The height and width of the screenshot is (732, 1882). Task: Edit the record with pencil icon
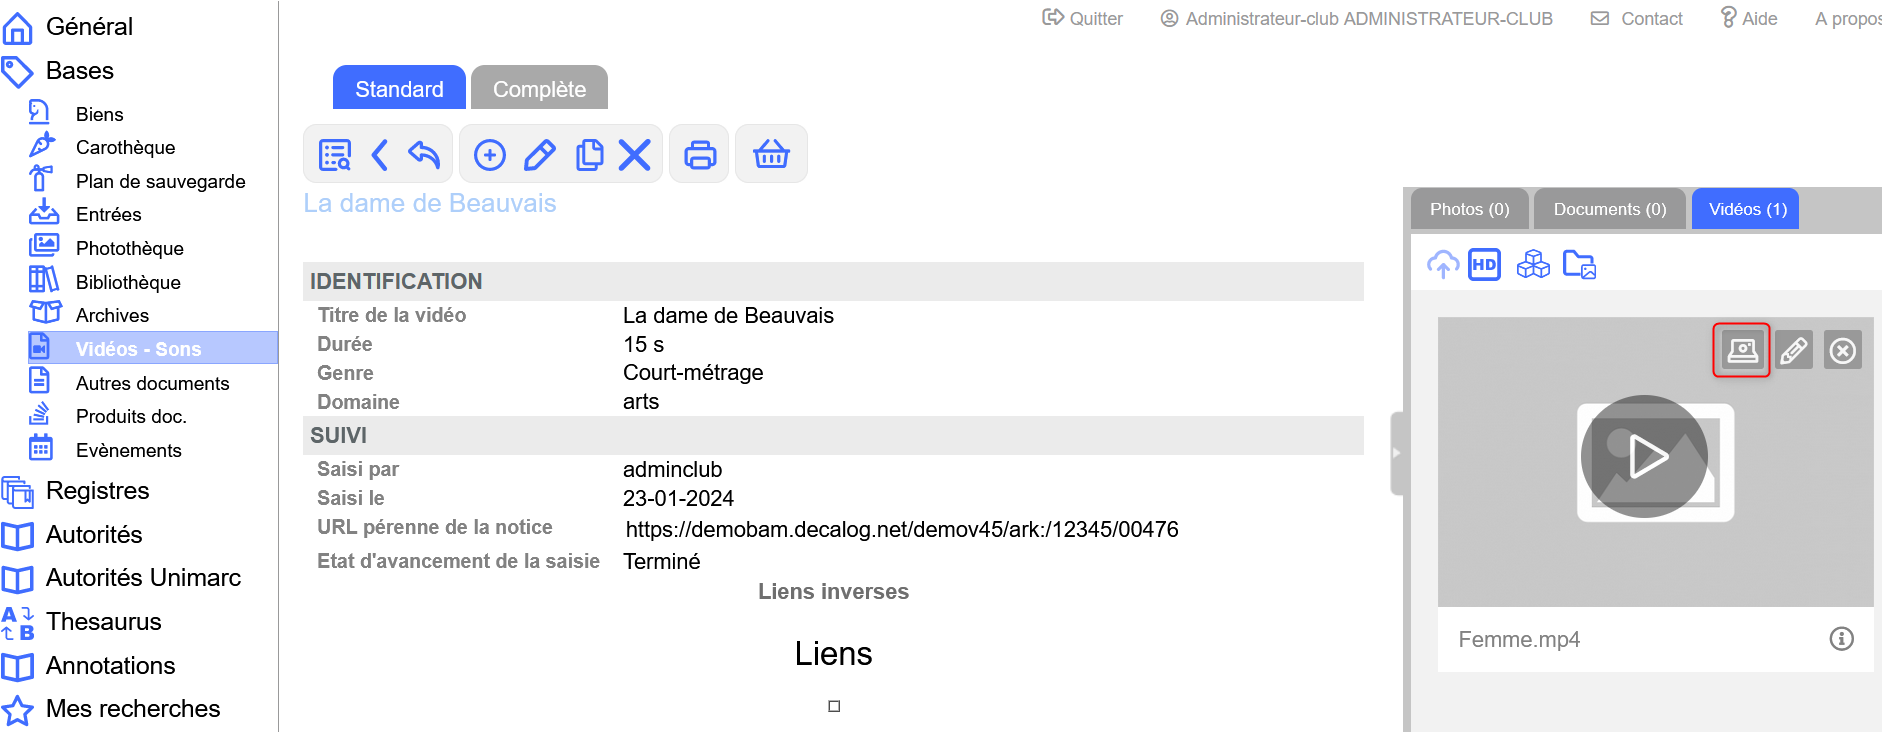[540, 155]
